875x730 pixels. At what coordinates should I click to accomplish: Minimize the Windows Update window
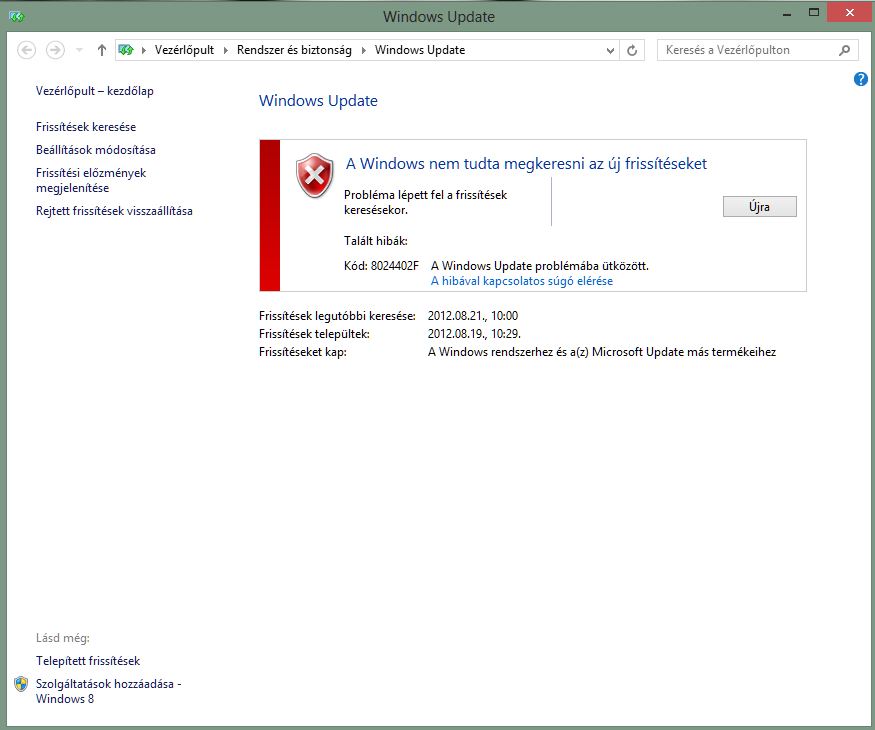point(787,13)
